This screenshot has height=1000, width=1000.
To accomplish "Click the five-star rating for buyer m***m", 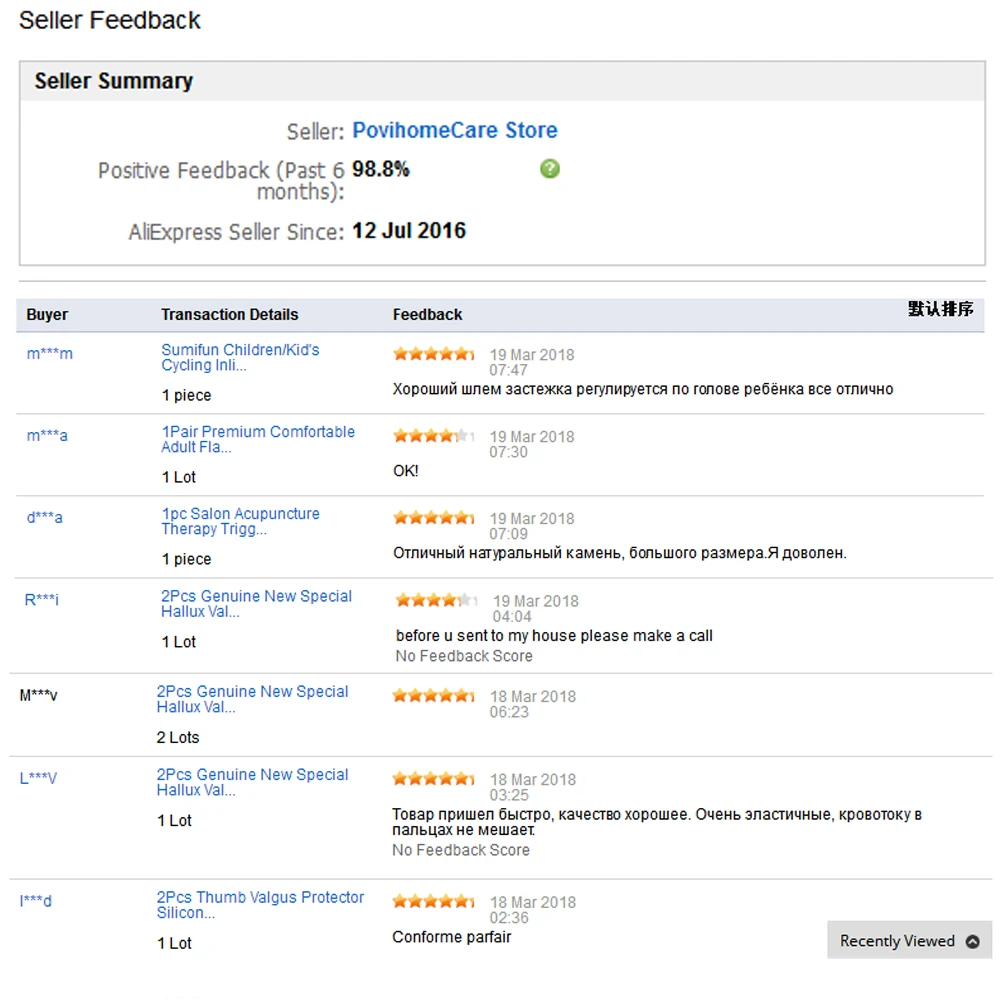I will tap(434, 354).
